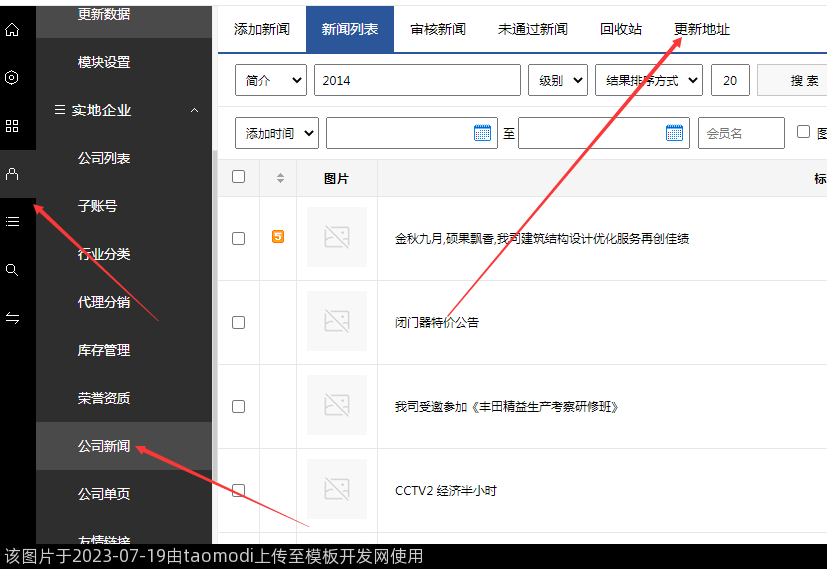Viewport: 827px width, 569px height.
Task: Click the swap arrows icon in rail
Action: [x=12, y=318]
